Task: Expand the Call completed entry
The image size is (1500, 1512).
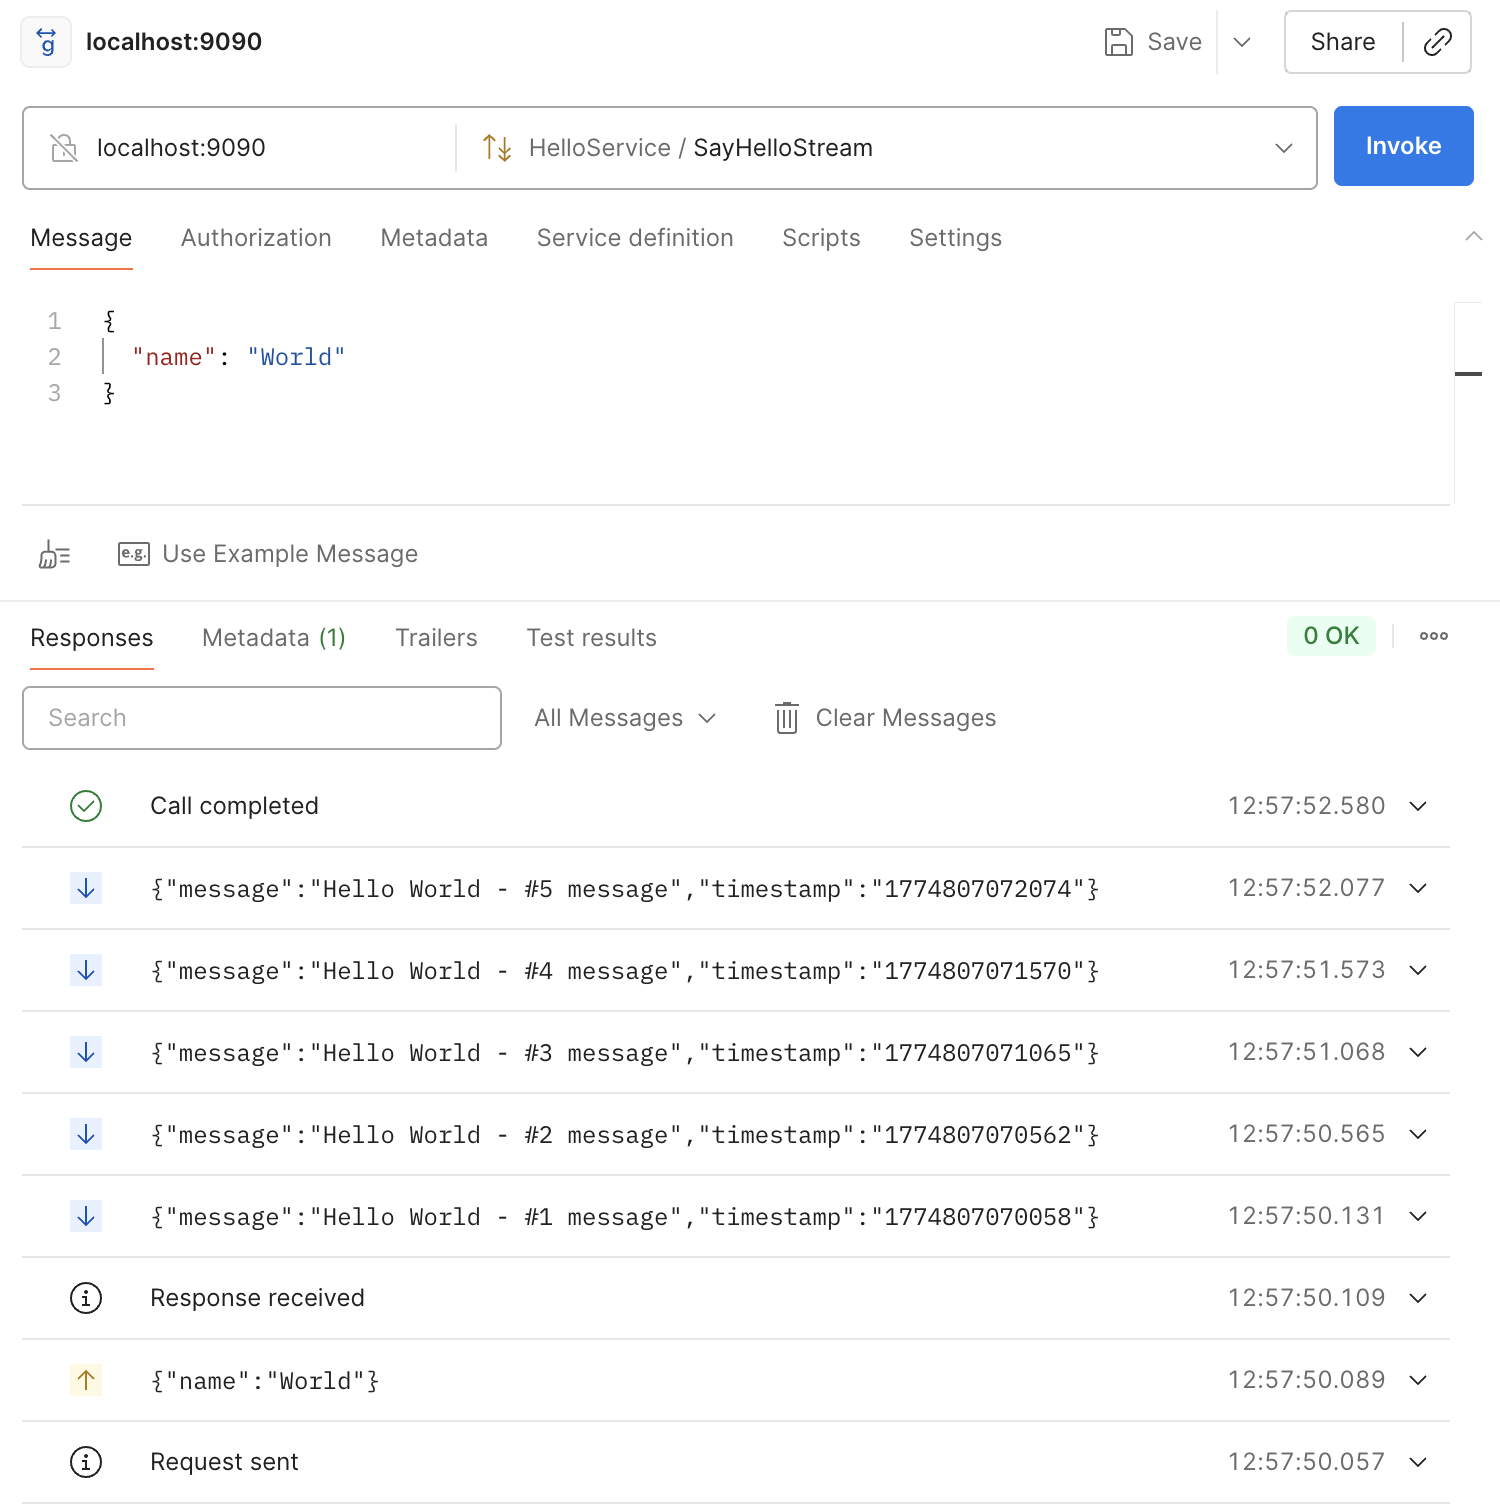Action: click(x=1417, y=806)
